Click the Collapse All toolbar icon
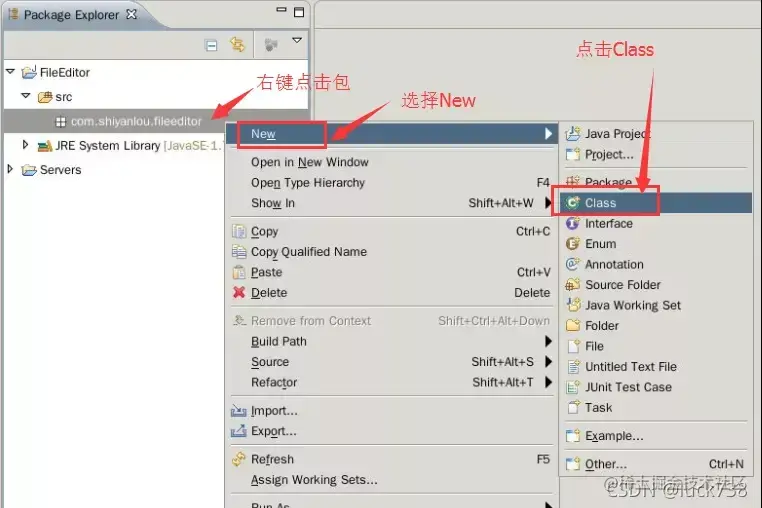This screenshot has height=508, width=762. coord(211,46)
